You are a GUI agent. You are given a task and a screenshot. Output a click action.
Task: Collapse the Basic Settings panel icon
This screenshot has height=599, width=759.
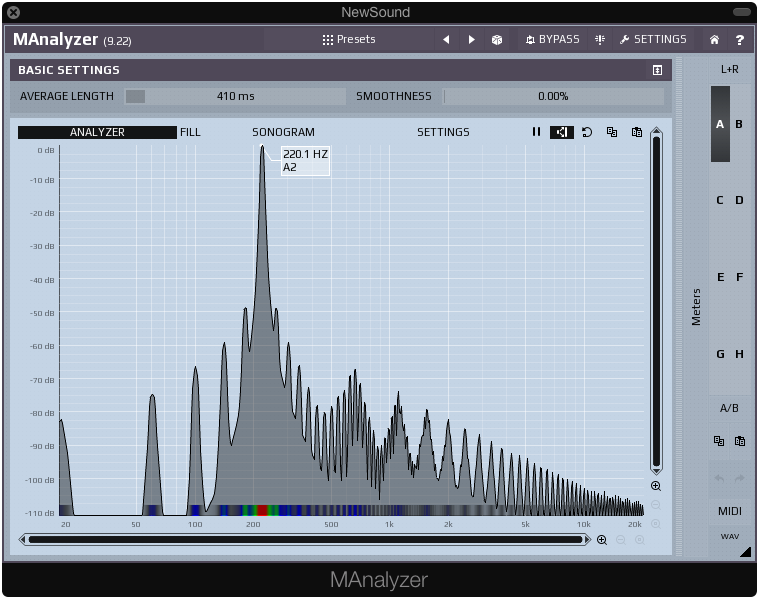pos(657,70)
